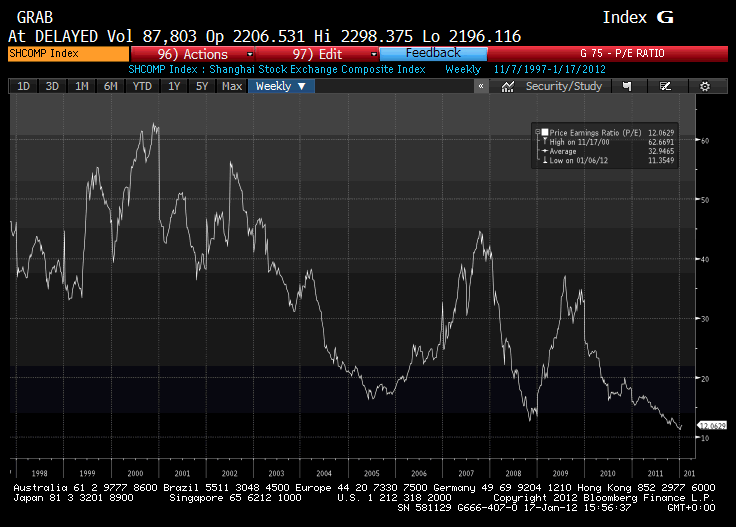
Task: Click the last value tag 12.0629
Action: coord(713,426)
